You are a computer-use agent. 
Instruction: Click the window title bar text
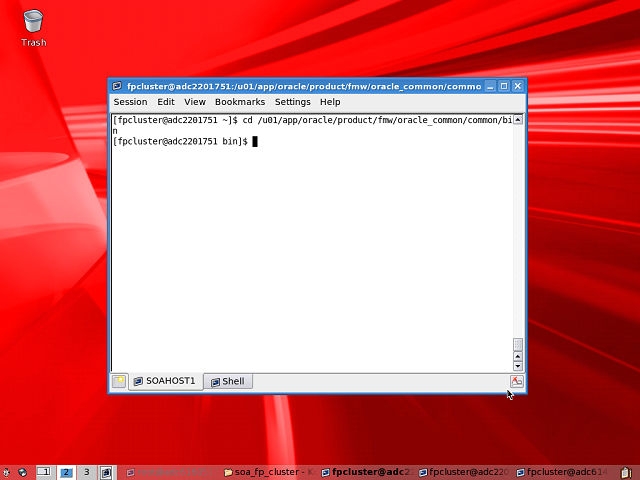pos(304,86)
